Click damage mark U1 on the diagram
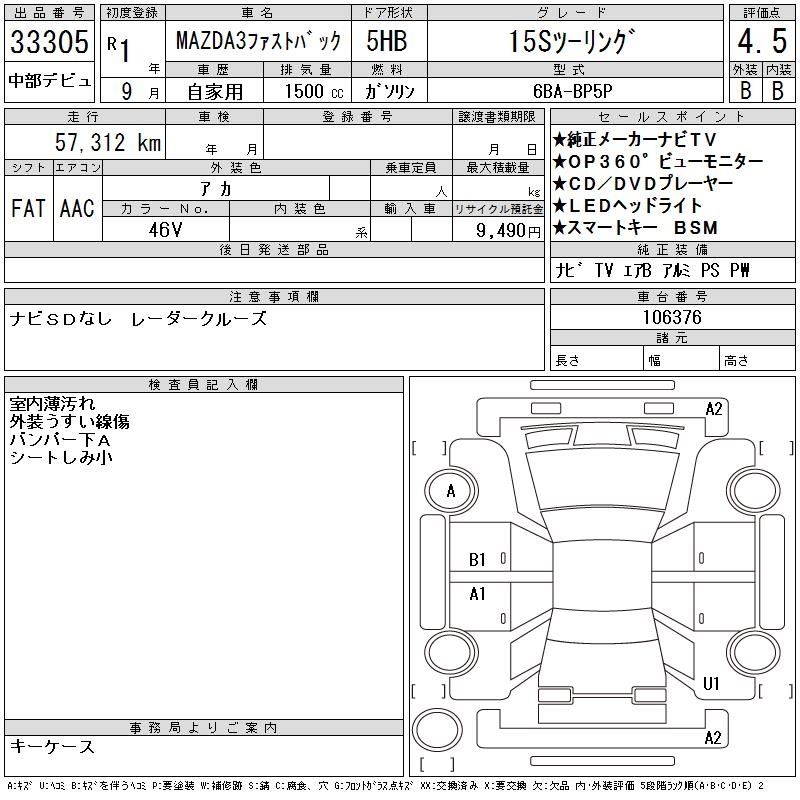800x800 pixels. pos(711,683)
